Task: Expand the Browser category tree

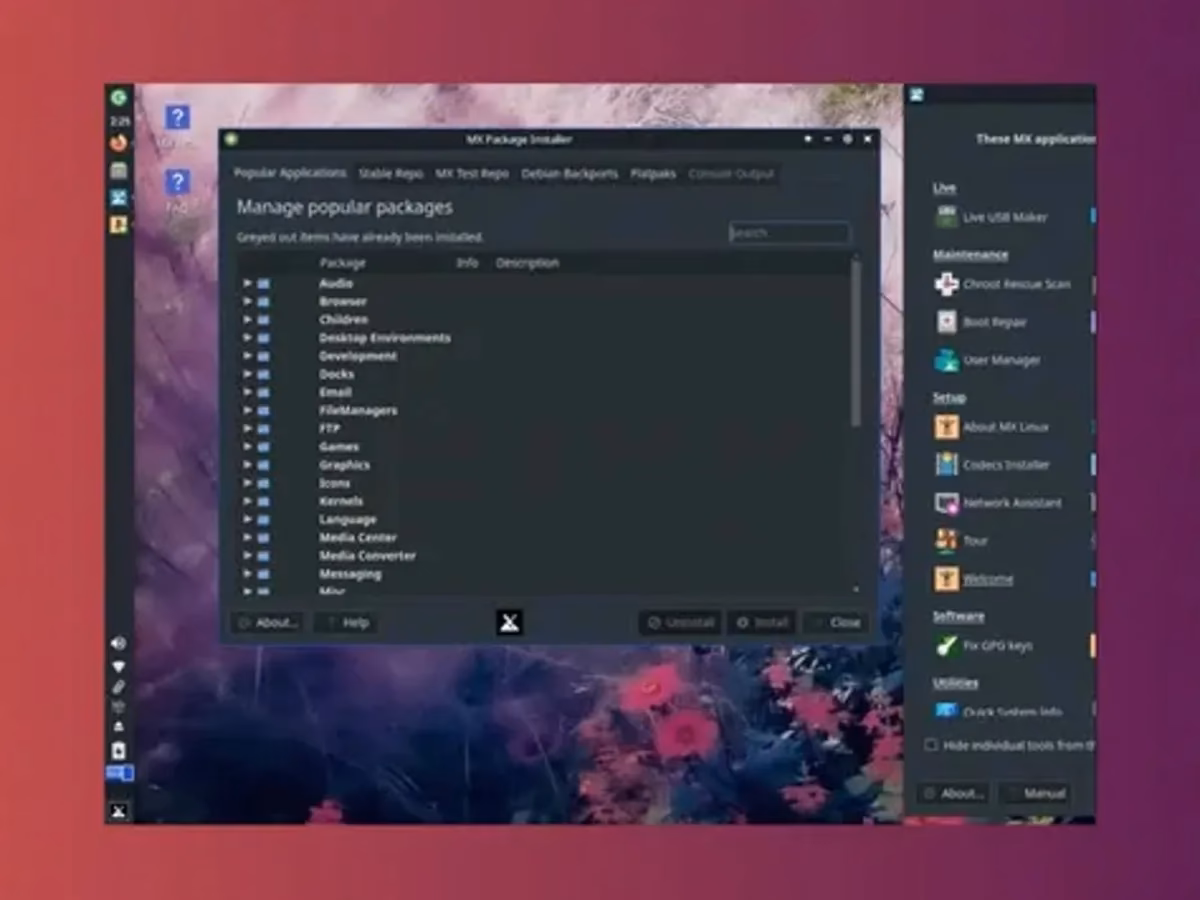Action: [x=247, y=301]
